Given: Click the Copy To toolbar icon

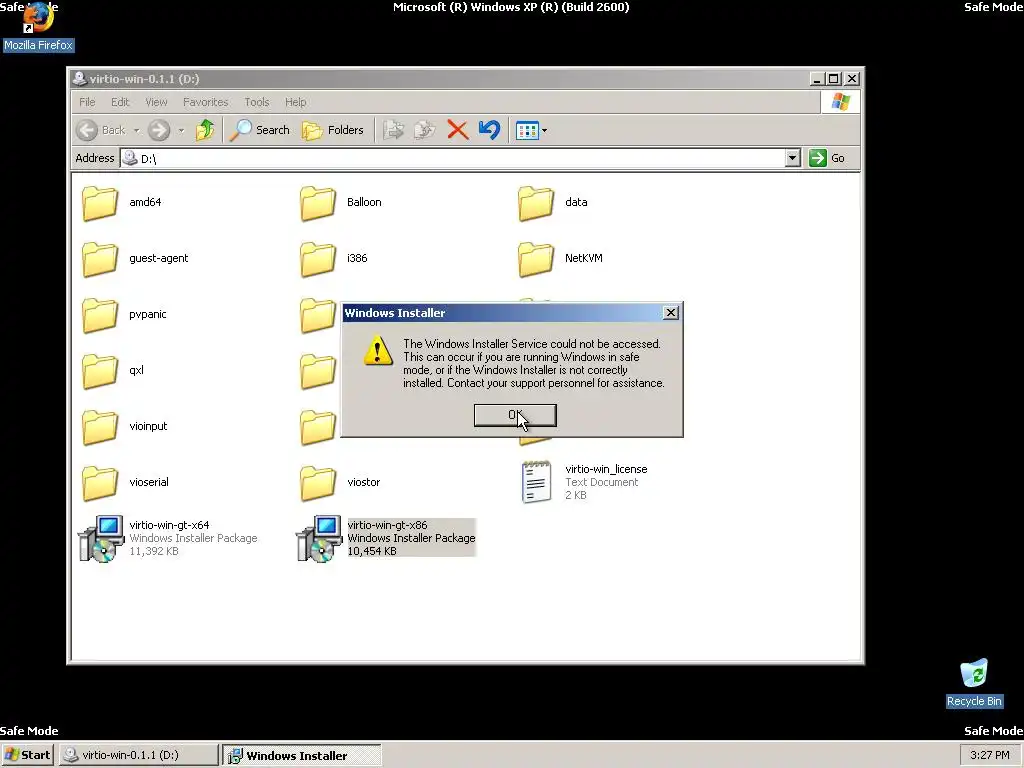Looking at the screenshot, I should 424,130.
